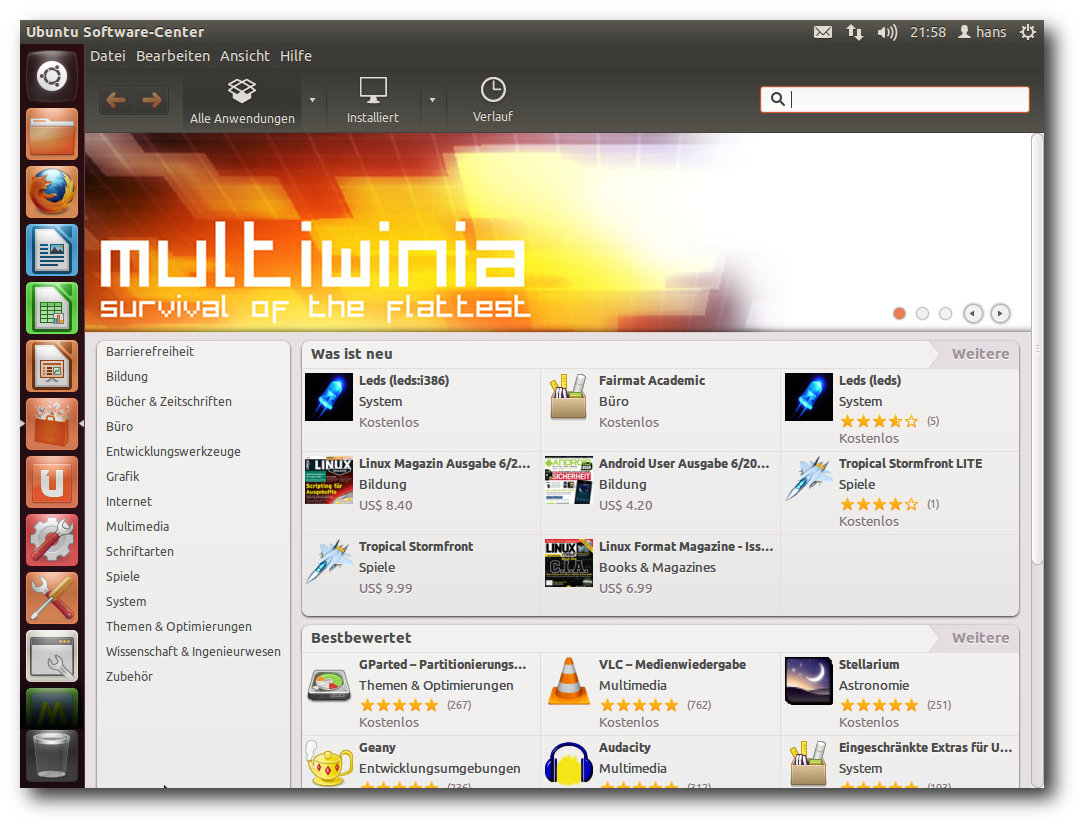
Task: Click the Leds (leds:i386) LED icon
Action: point(329,397)
